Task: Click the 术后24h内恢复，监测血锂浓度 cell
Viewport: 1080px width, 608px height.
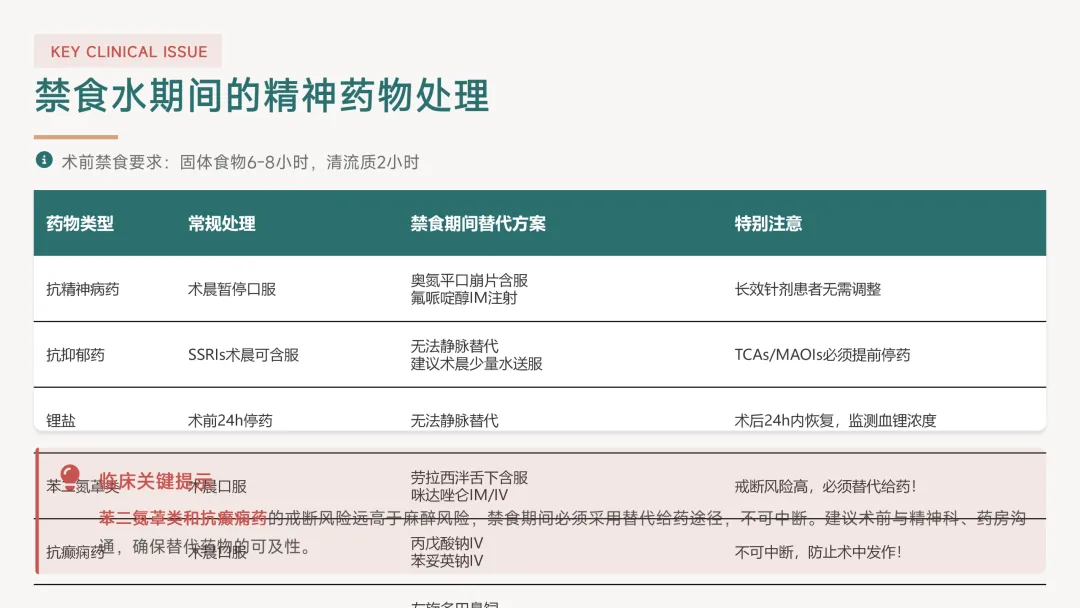Action: 835,421
